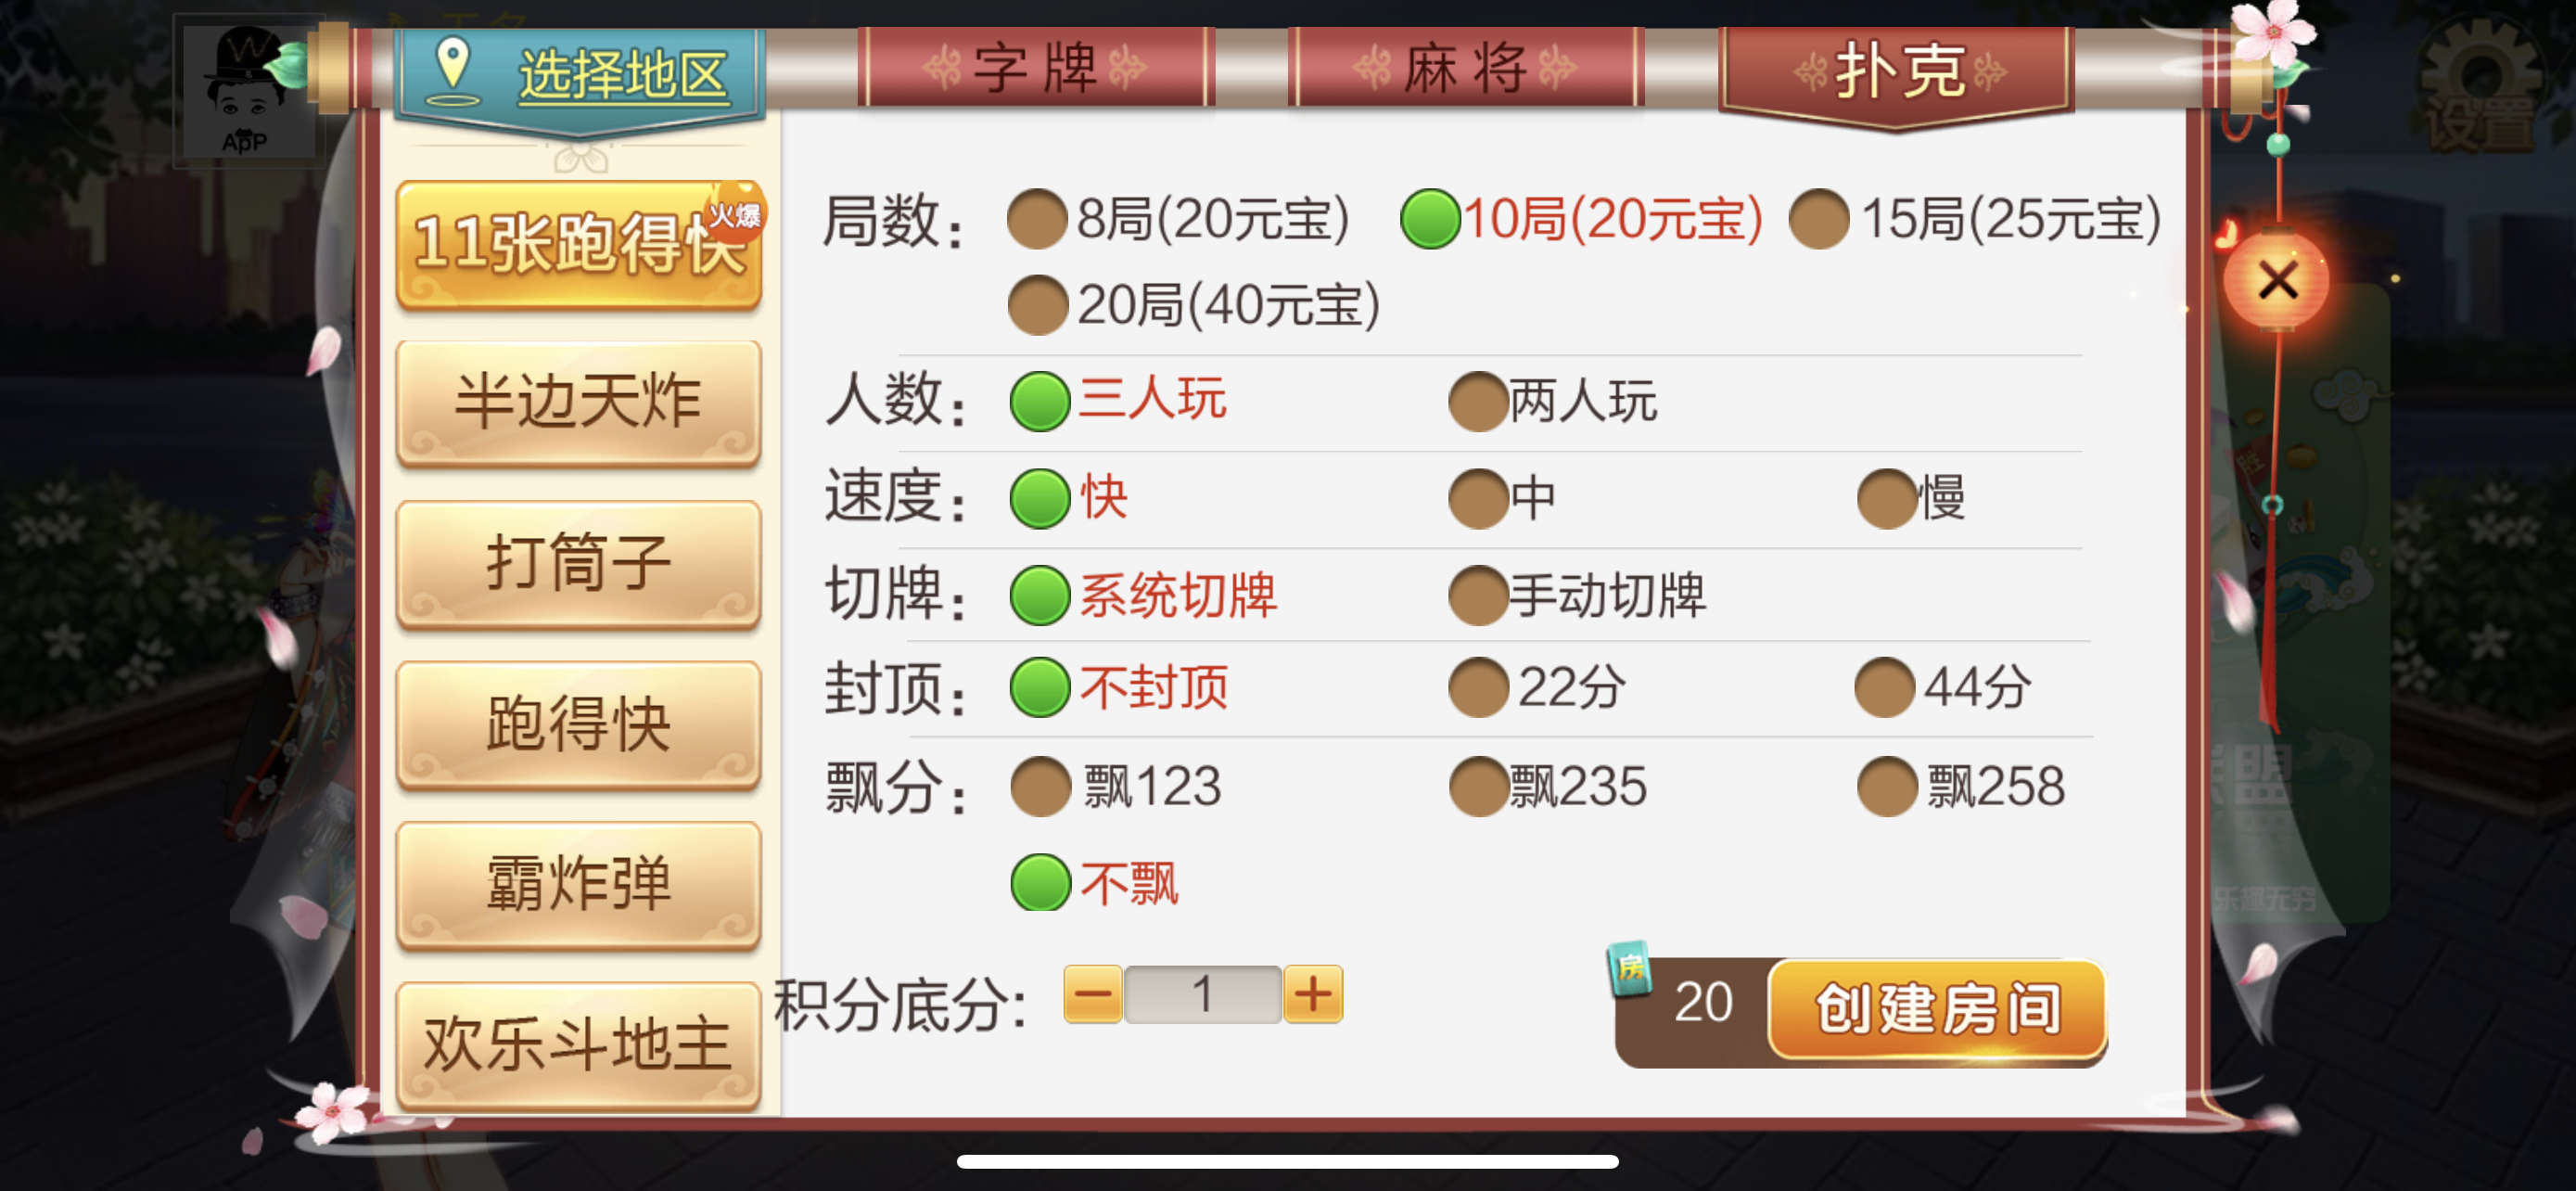Click the plus button for 积分底分
Image resolution: width=2576 pixels, height=1191 pixels.
[x=1313, y=995]
